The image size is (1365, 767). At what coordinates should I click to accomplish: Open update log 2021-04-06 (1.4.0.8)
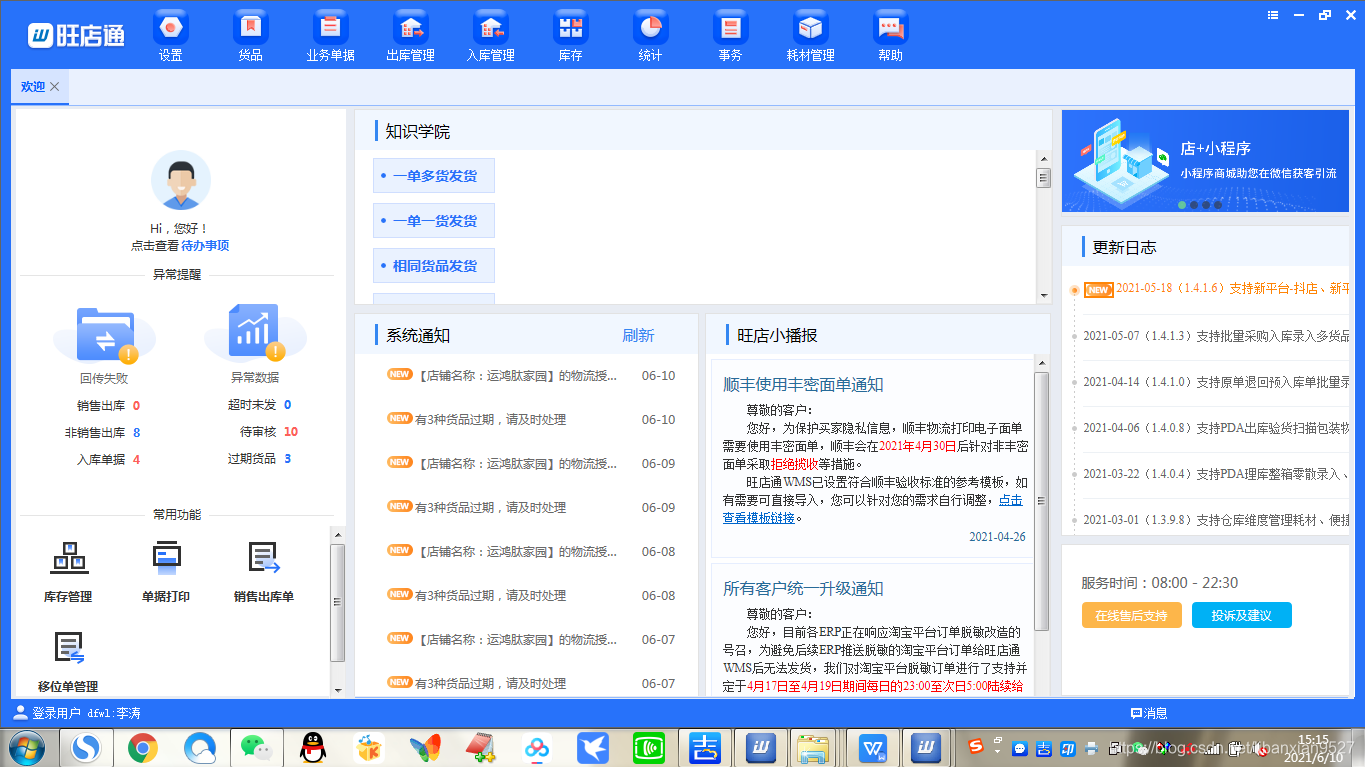click(1216, 427)
